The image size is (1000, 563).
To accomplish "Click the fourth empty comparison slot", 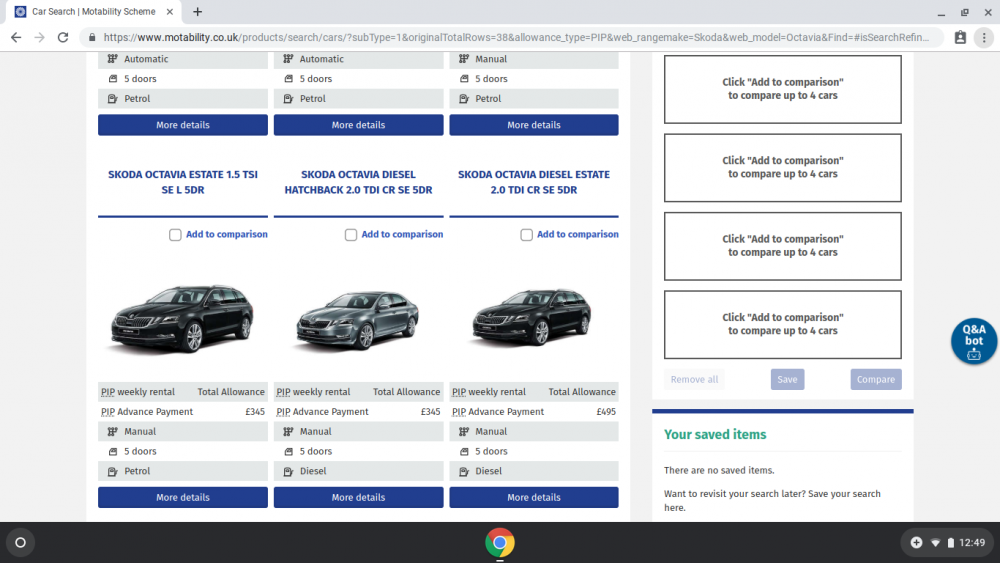I will [783, 325].
